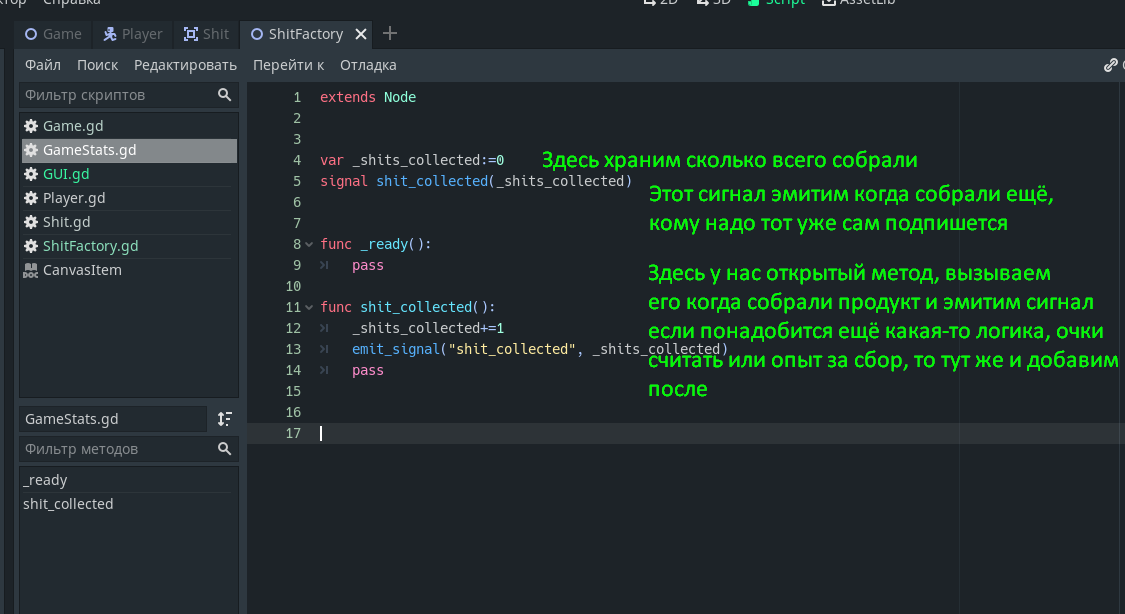The image size is (1125, 614).
Task: Open ShitFactory.gd in the script list
Action: tap(90, 246)
